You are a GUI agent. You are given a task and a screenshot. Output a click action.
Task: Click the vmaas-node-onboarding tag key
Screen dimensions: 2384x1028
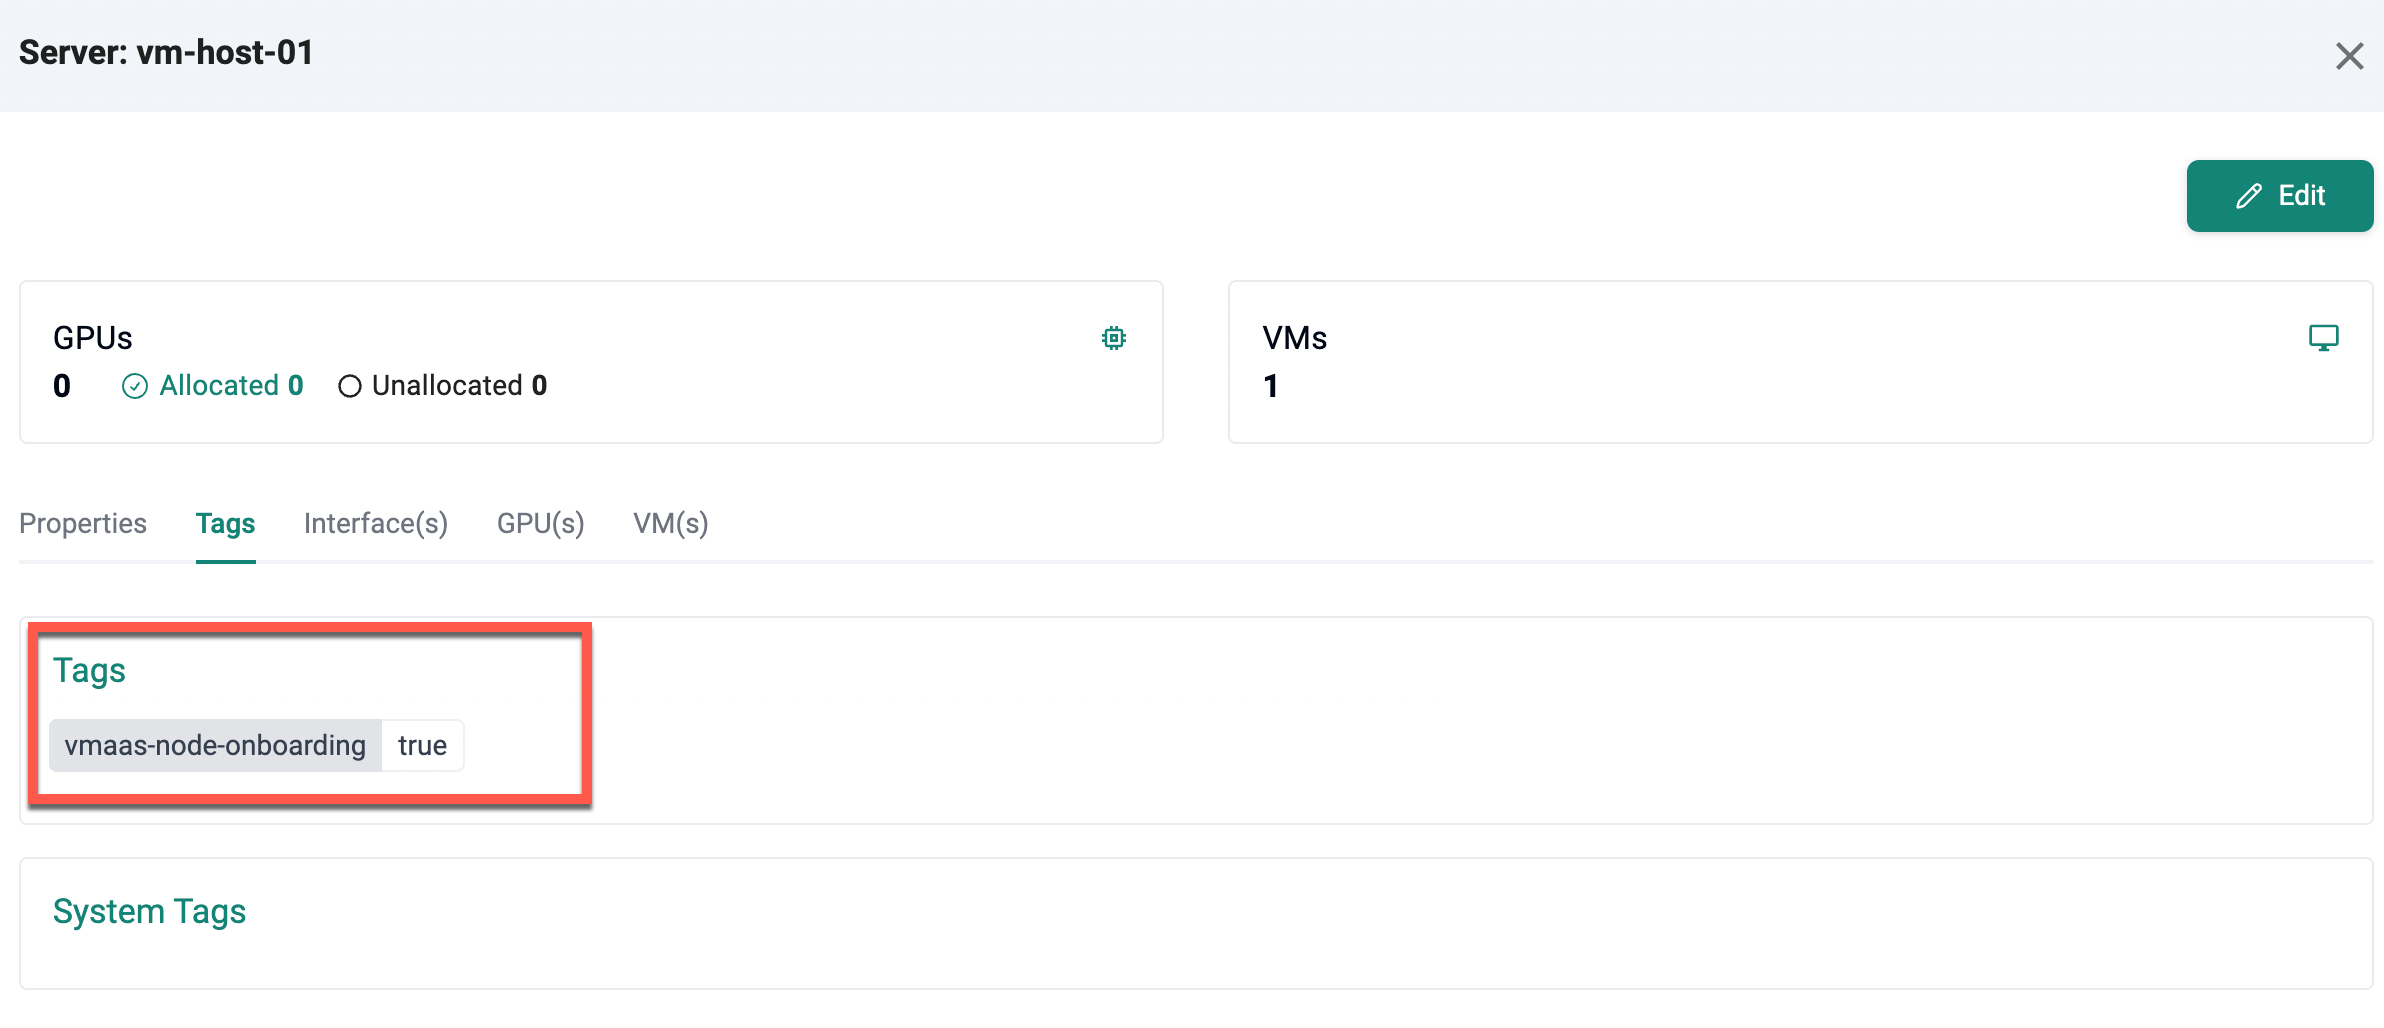(x=215, y=745)
